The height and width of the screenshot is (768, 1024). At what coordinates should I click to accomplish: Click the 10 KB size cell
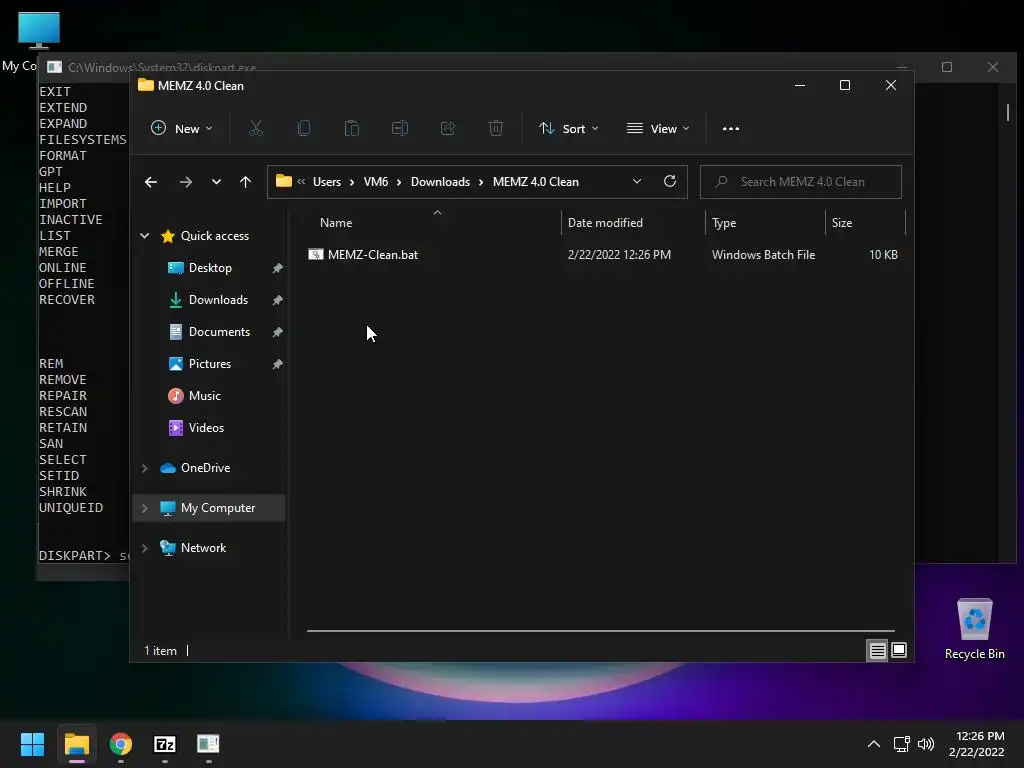coord(883,255)
